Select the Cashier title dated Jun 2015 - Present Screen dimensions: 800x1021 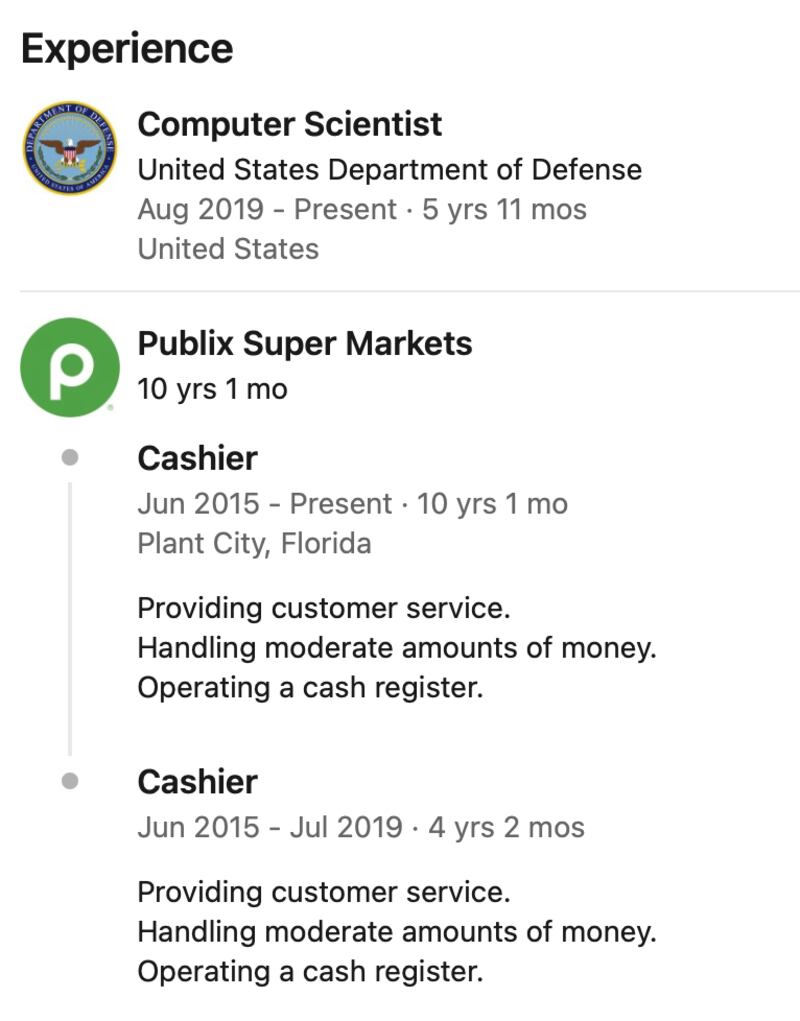197,458
